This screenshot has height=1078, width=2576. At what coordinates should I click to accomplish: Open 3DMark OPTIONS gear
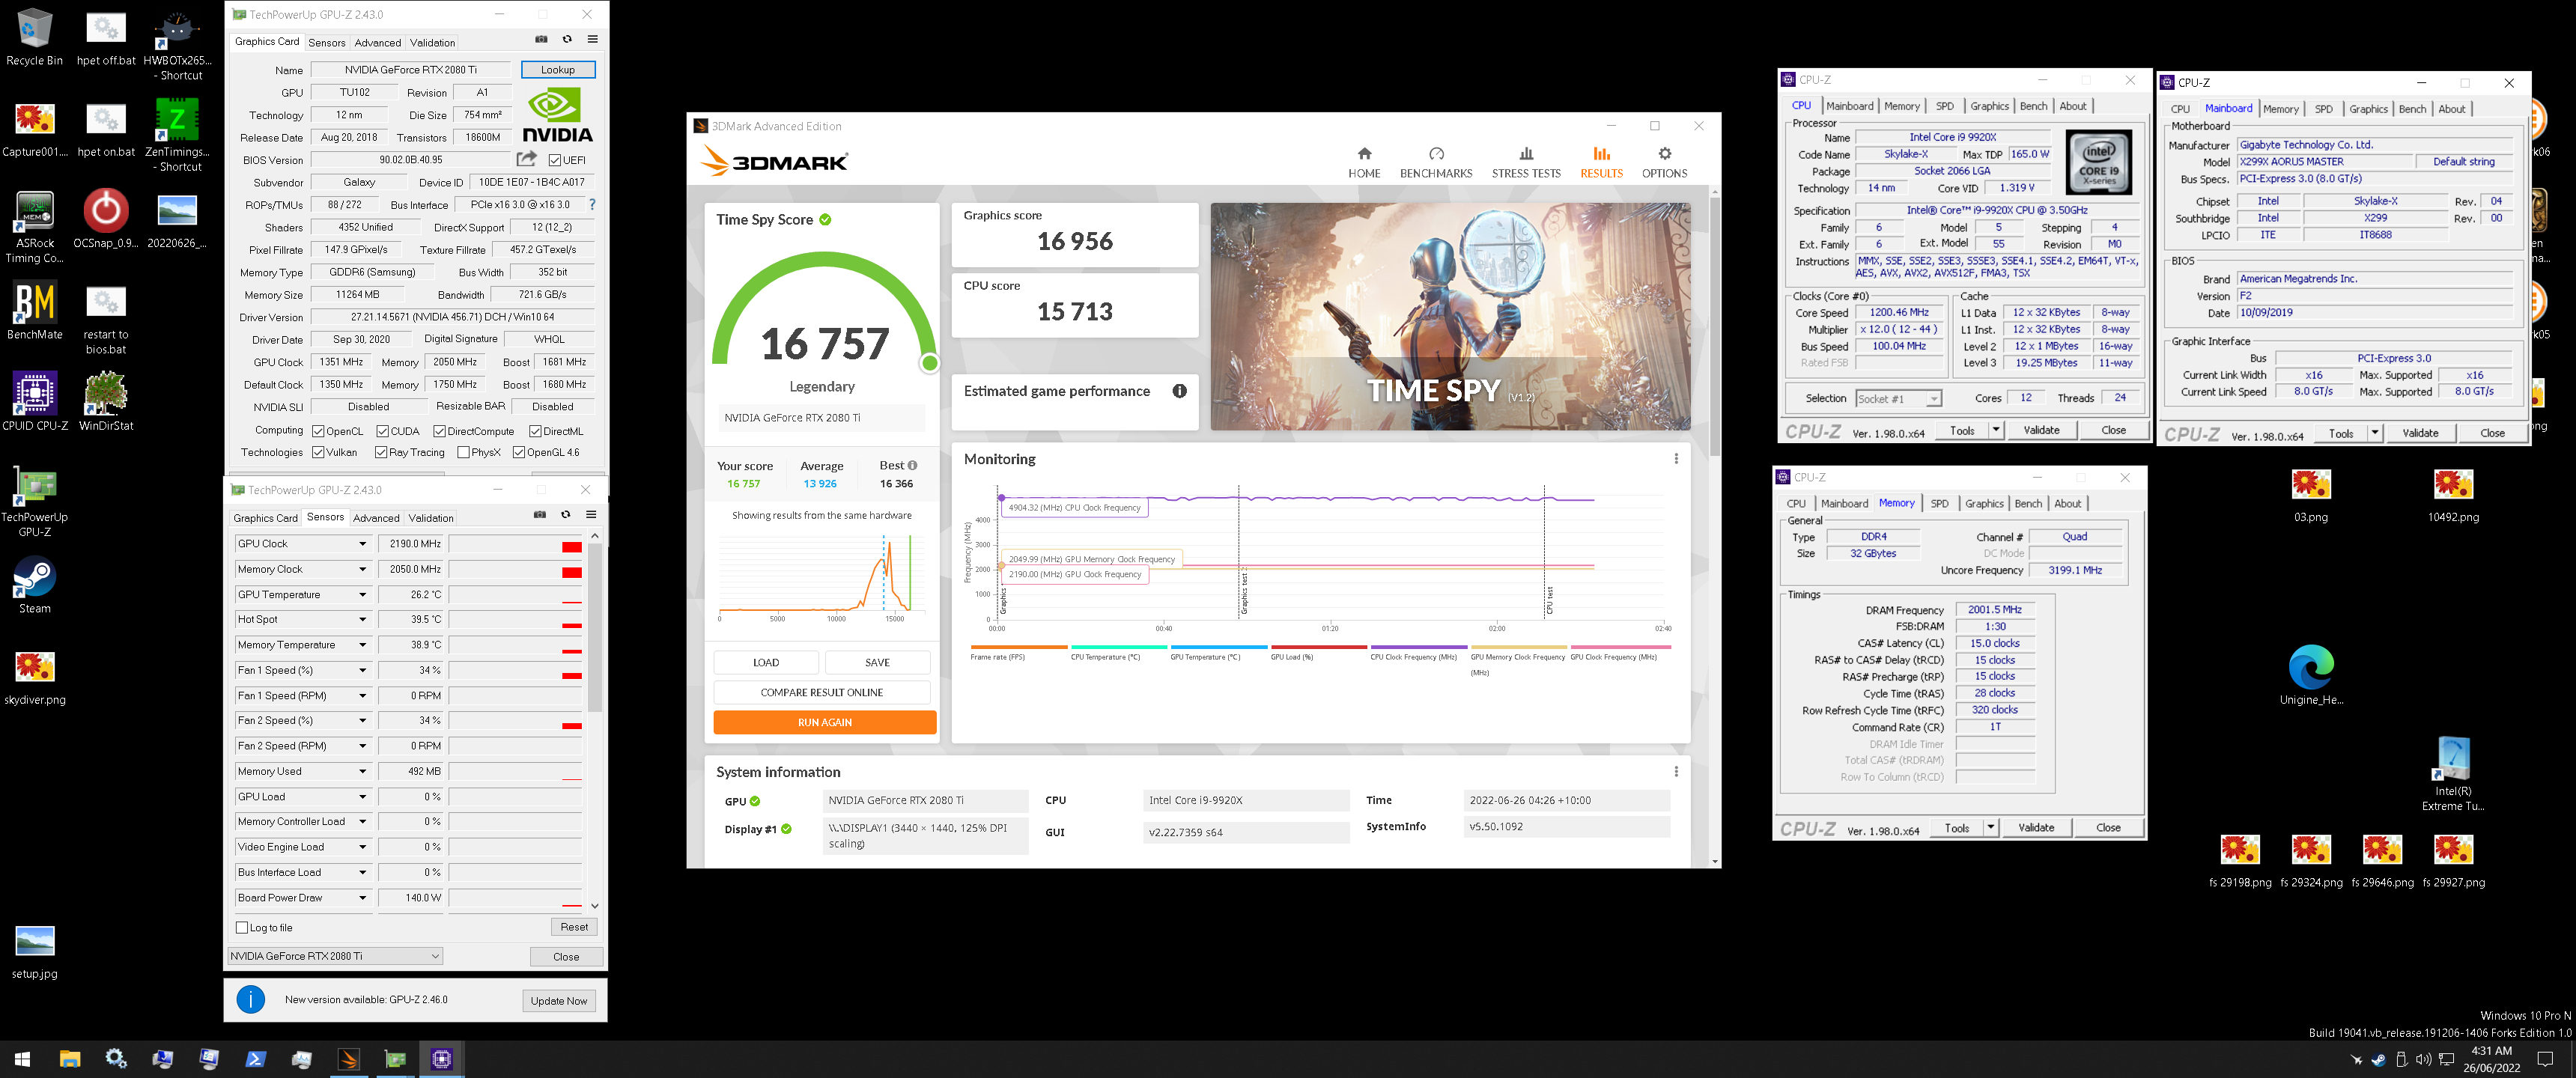(1664, 162)
